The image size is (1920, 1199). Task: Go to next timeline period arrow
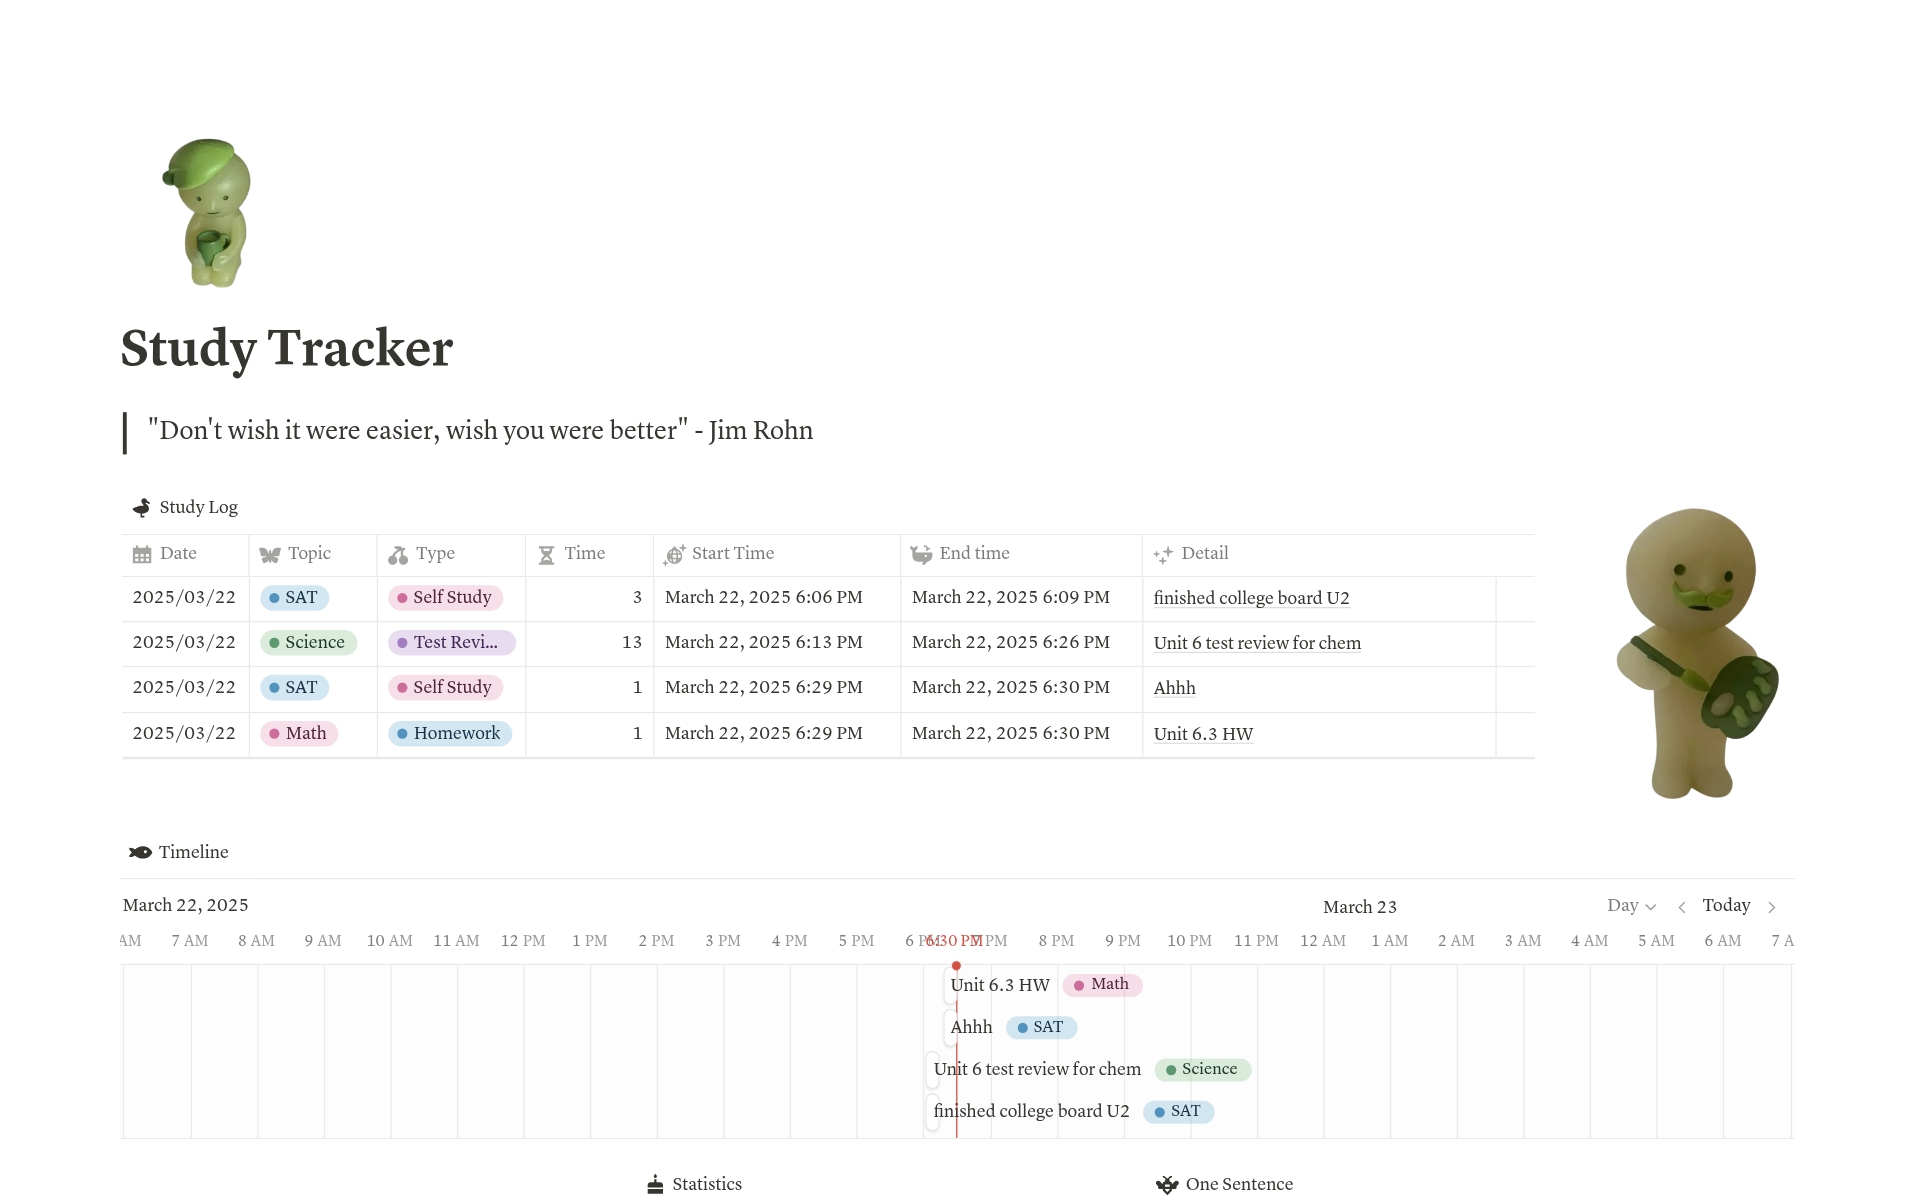pyautogui.click(x=1772, y=907)
